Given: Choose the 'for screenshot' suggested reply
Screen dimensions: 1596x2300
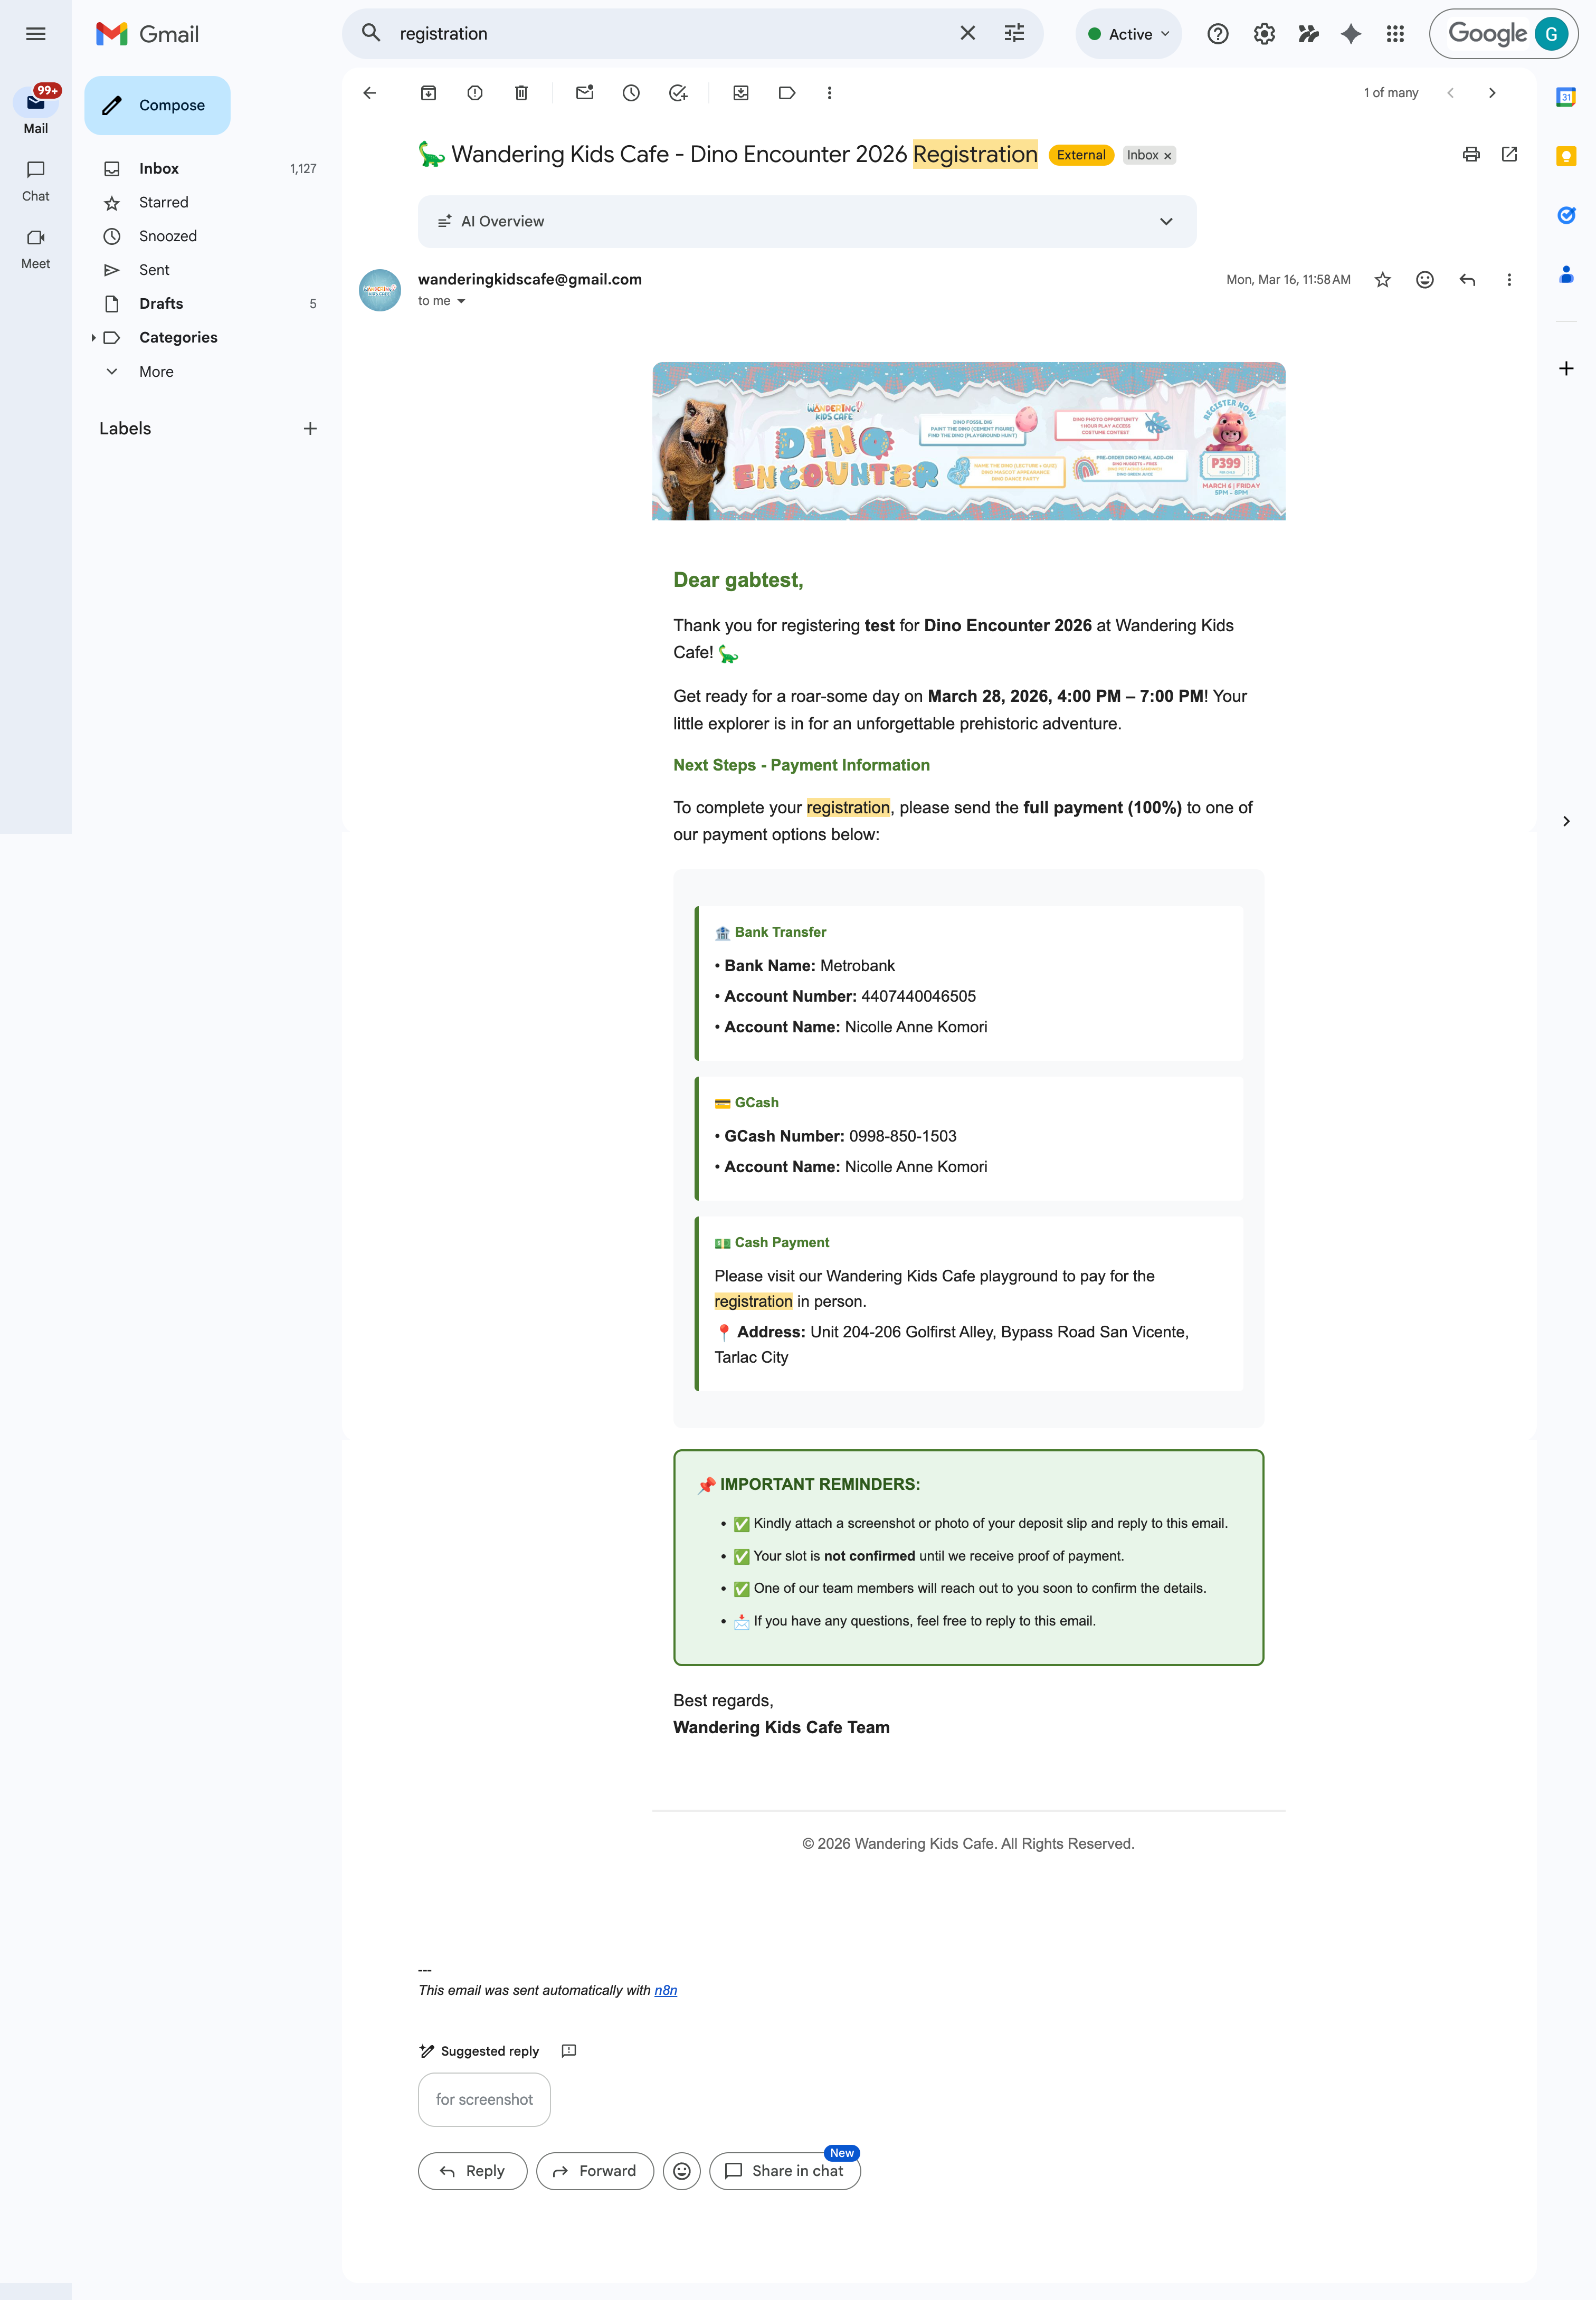Looking at the screenshot, I should coord(484,2100).
